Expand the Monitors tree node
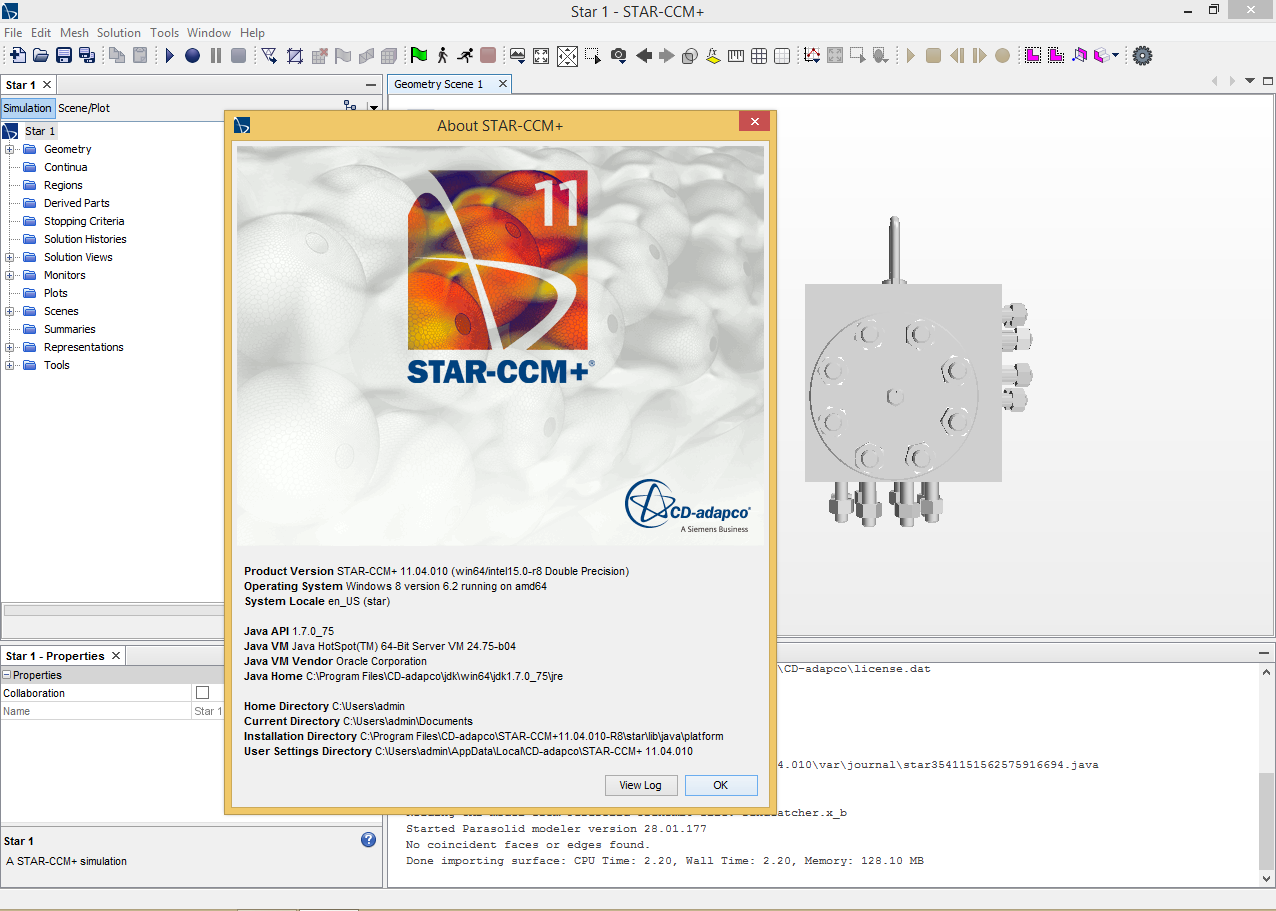 10,275
